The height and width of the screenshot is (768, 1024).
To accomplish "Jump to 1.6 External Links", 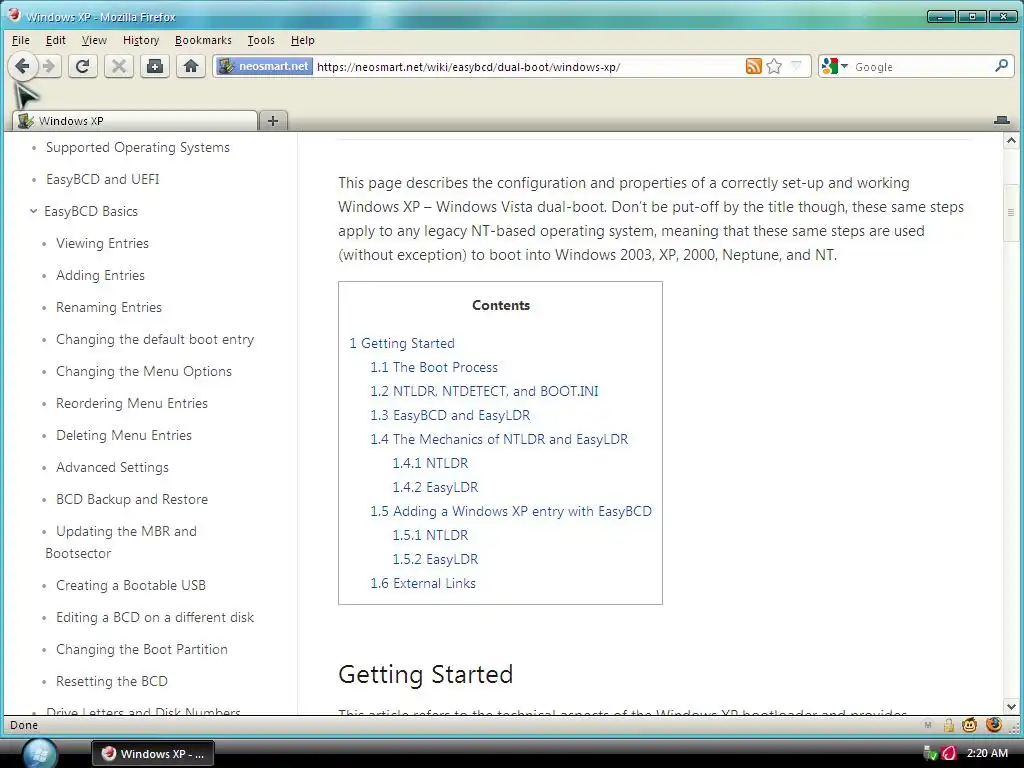I will [x=423, y=583].
